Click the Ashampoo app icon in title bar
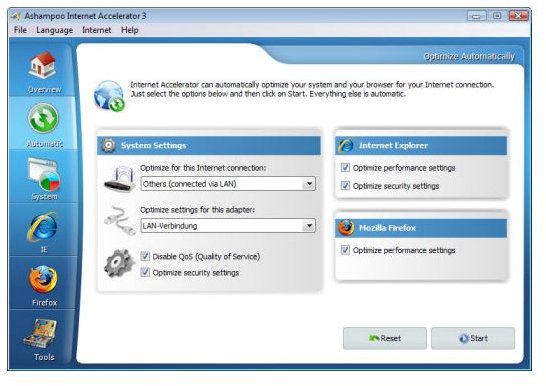 [16, 16]
